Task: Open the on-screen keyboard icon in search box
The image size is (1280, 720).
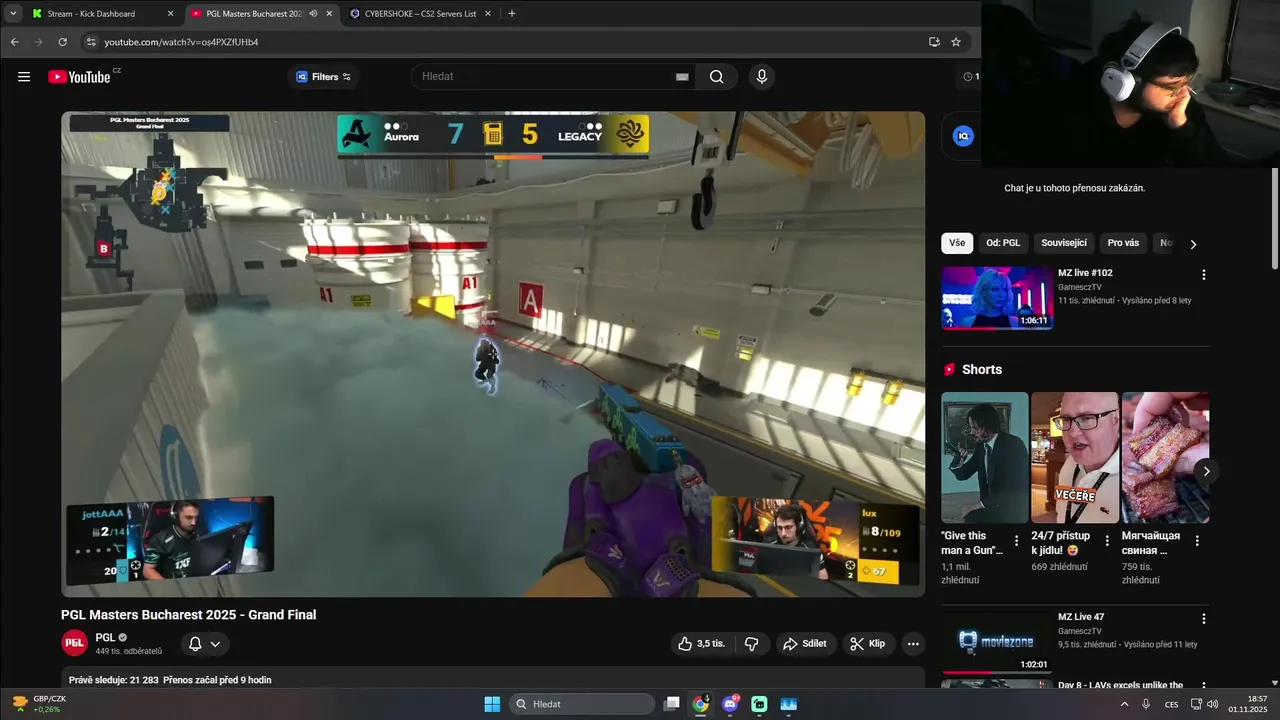Action: click(682, 77)
